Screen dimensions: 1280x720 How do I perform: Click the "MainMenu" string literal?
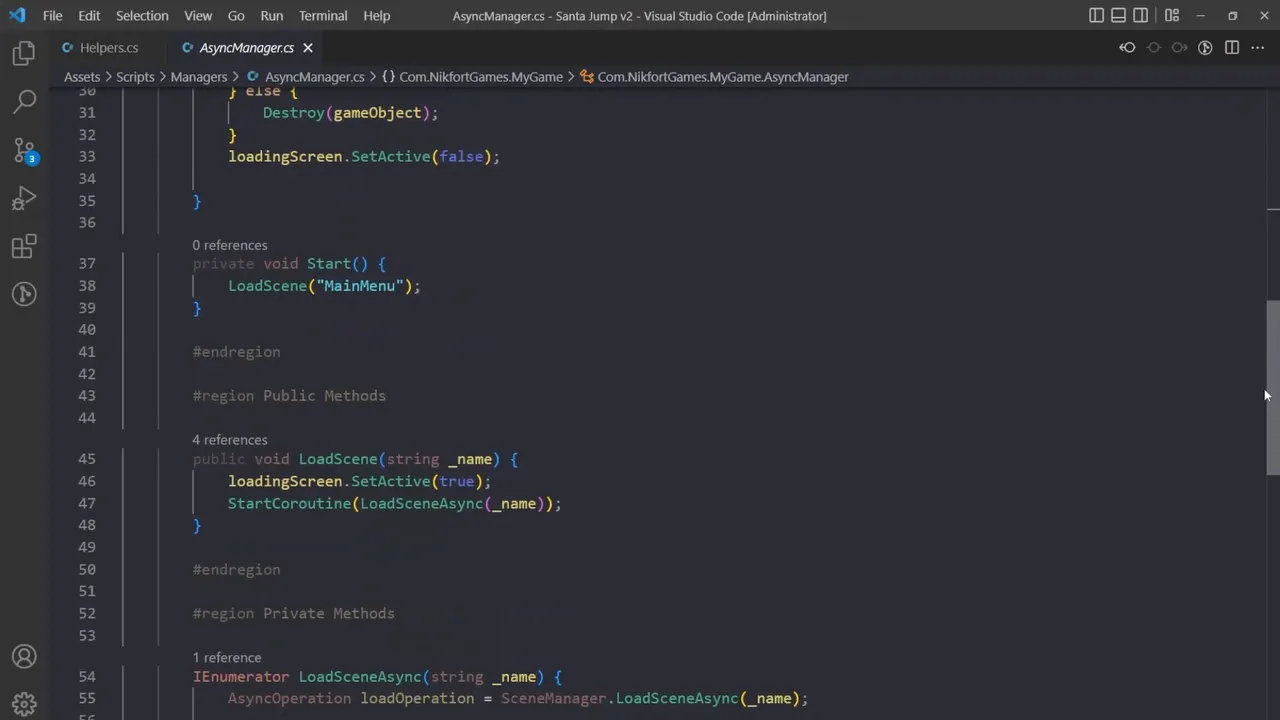[x=360, y=286]
